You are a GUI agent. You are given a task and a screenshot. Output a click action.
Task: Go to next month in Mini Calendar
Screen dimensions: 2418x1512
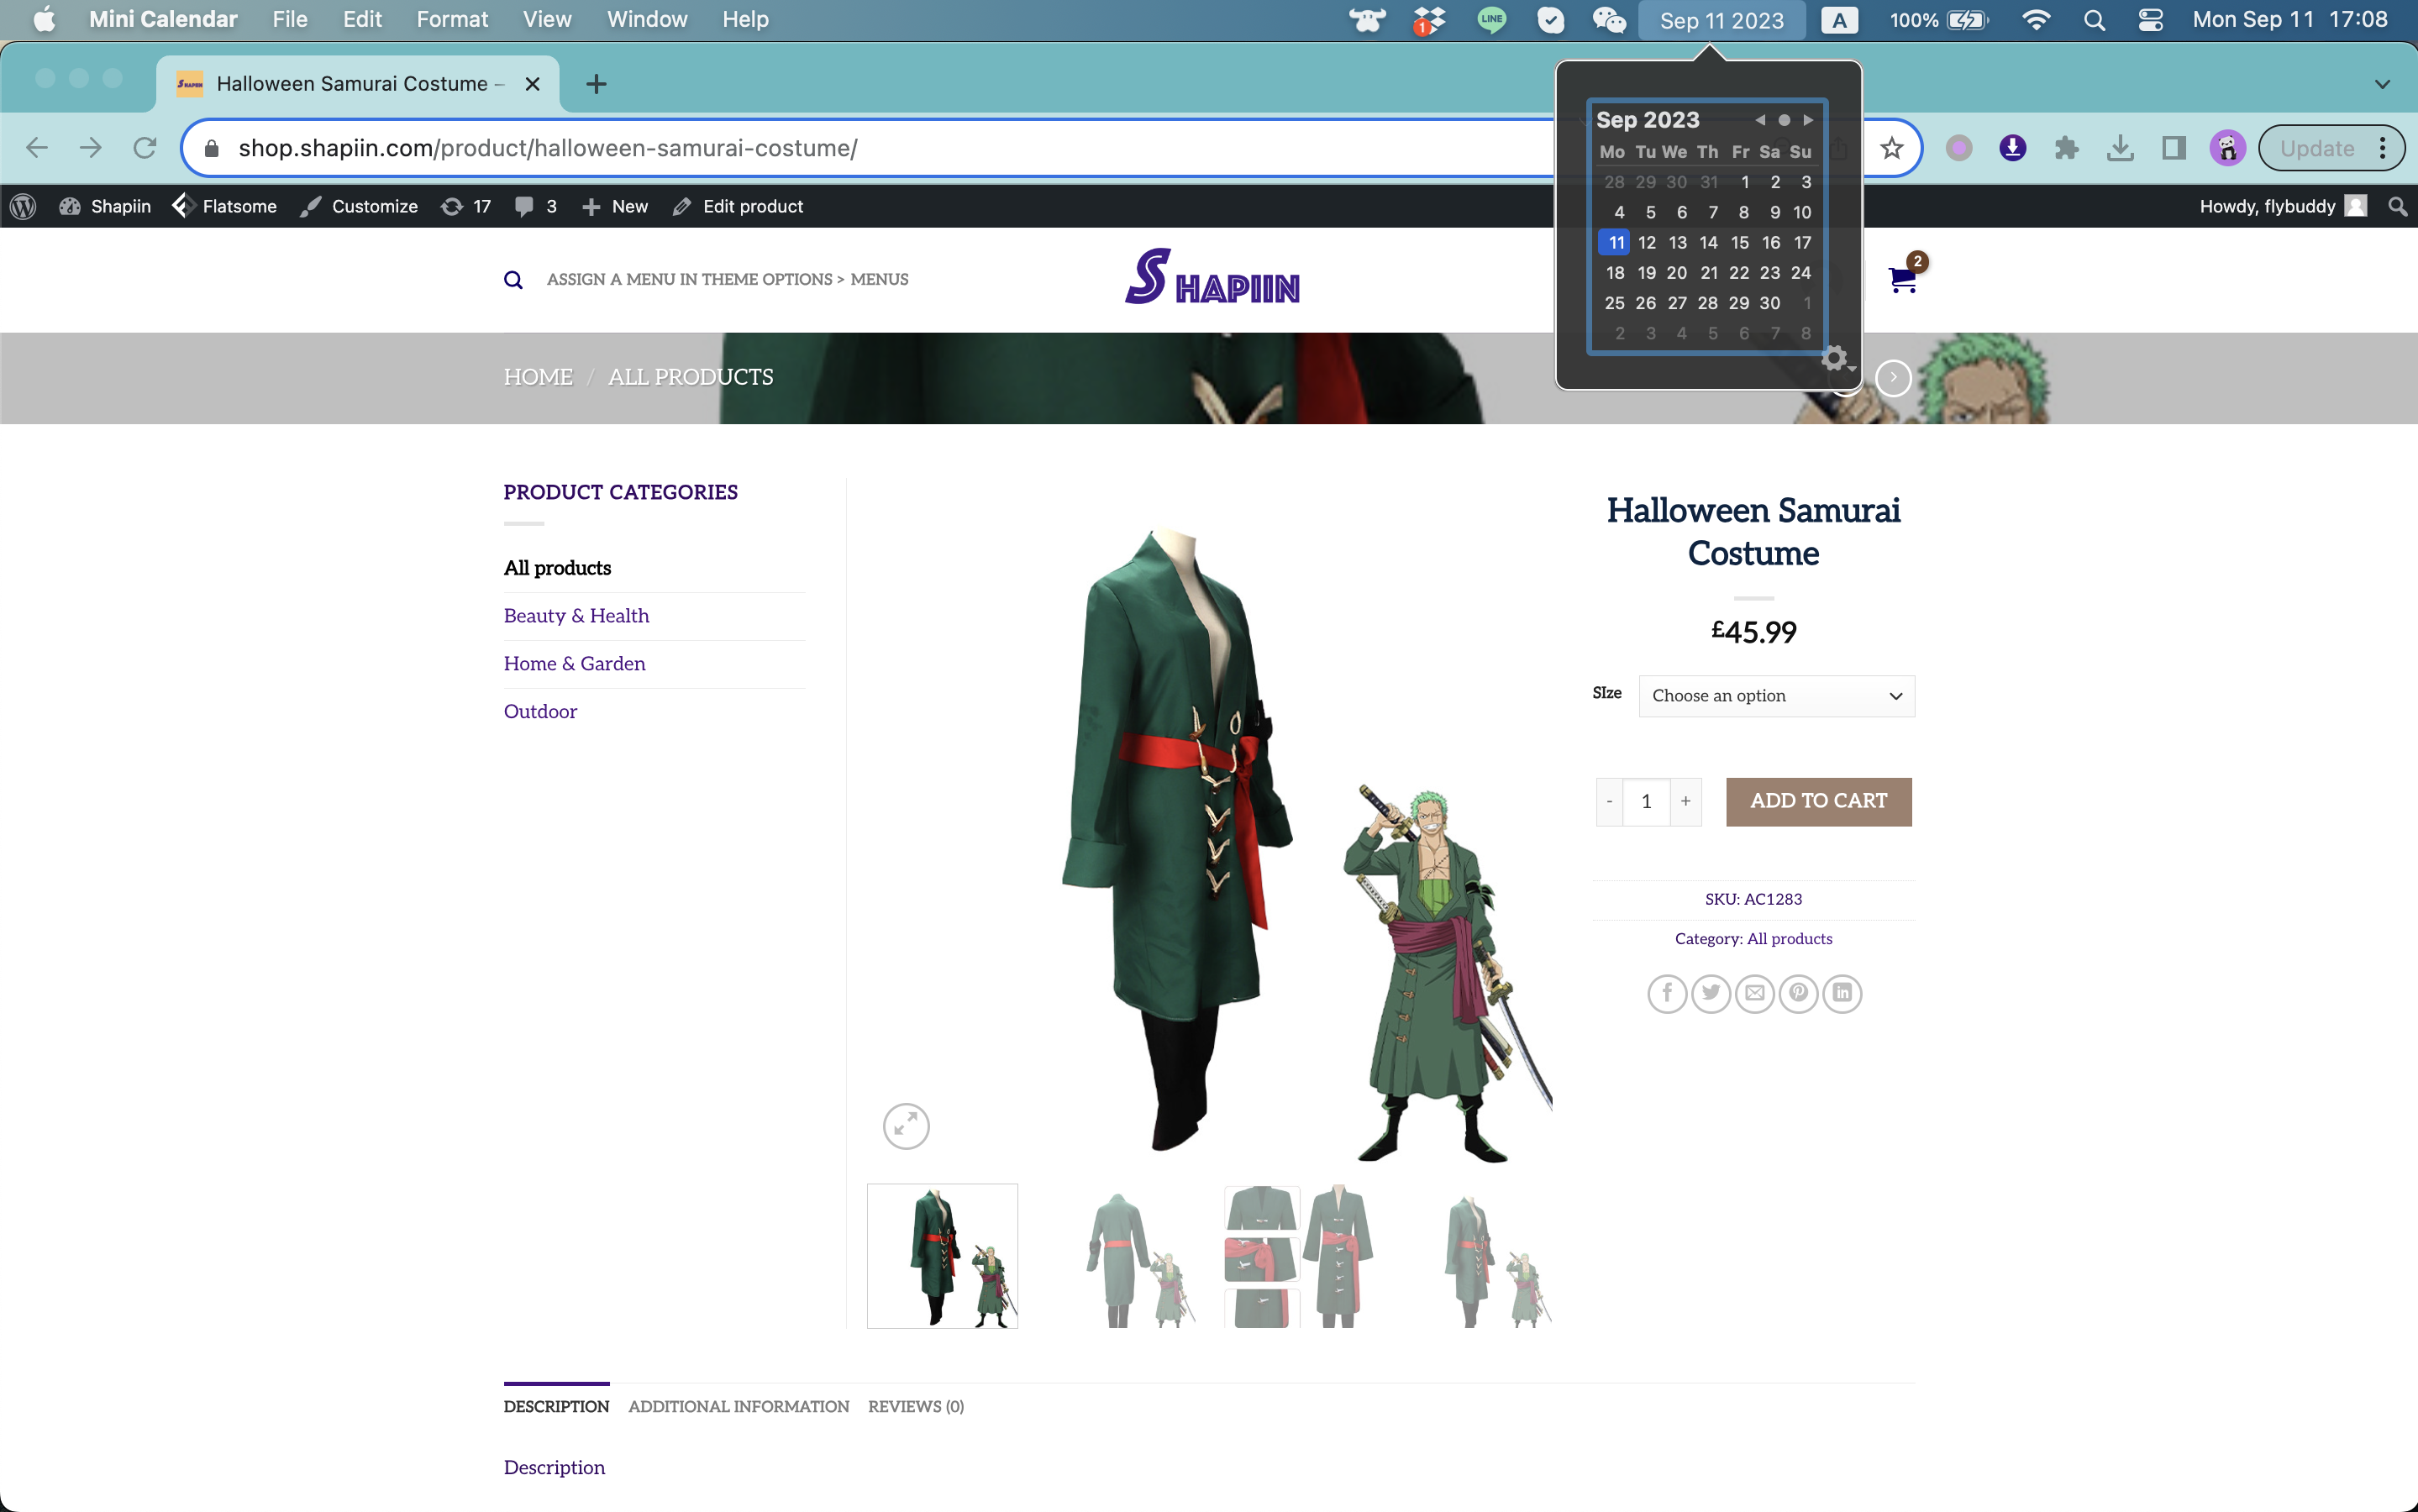point(1808,120)
